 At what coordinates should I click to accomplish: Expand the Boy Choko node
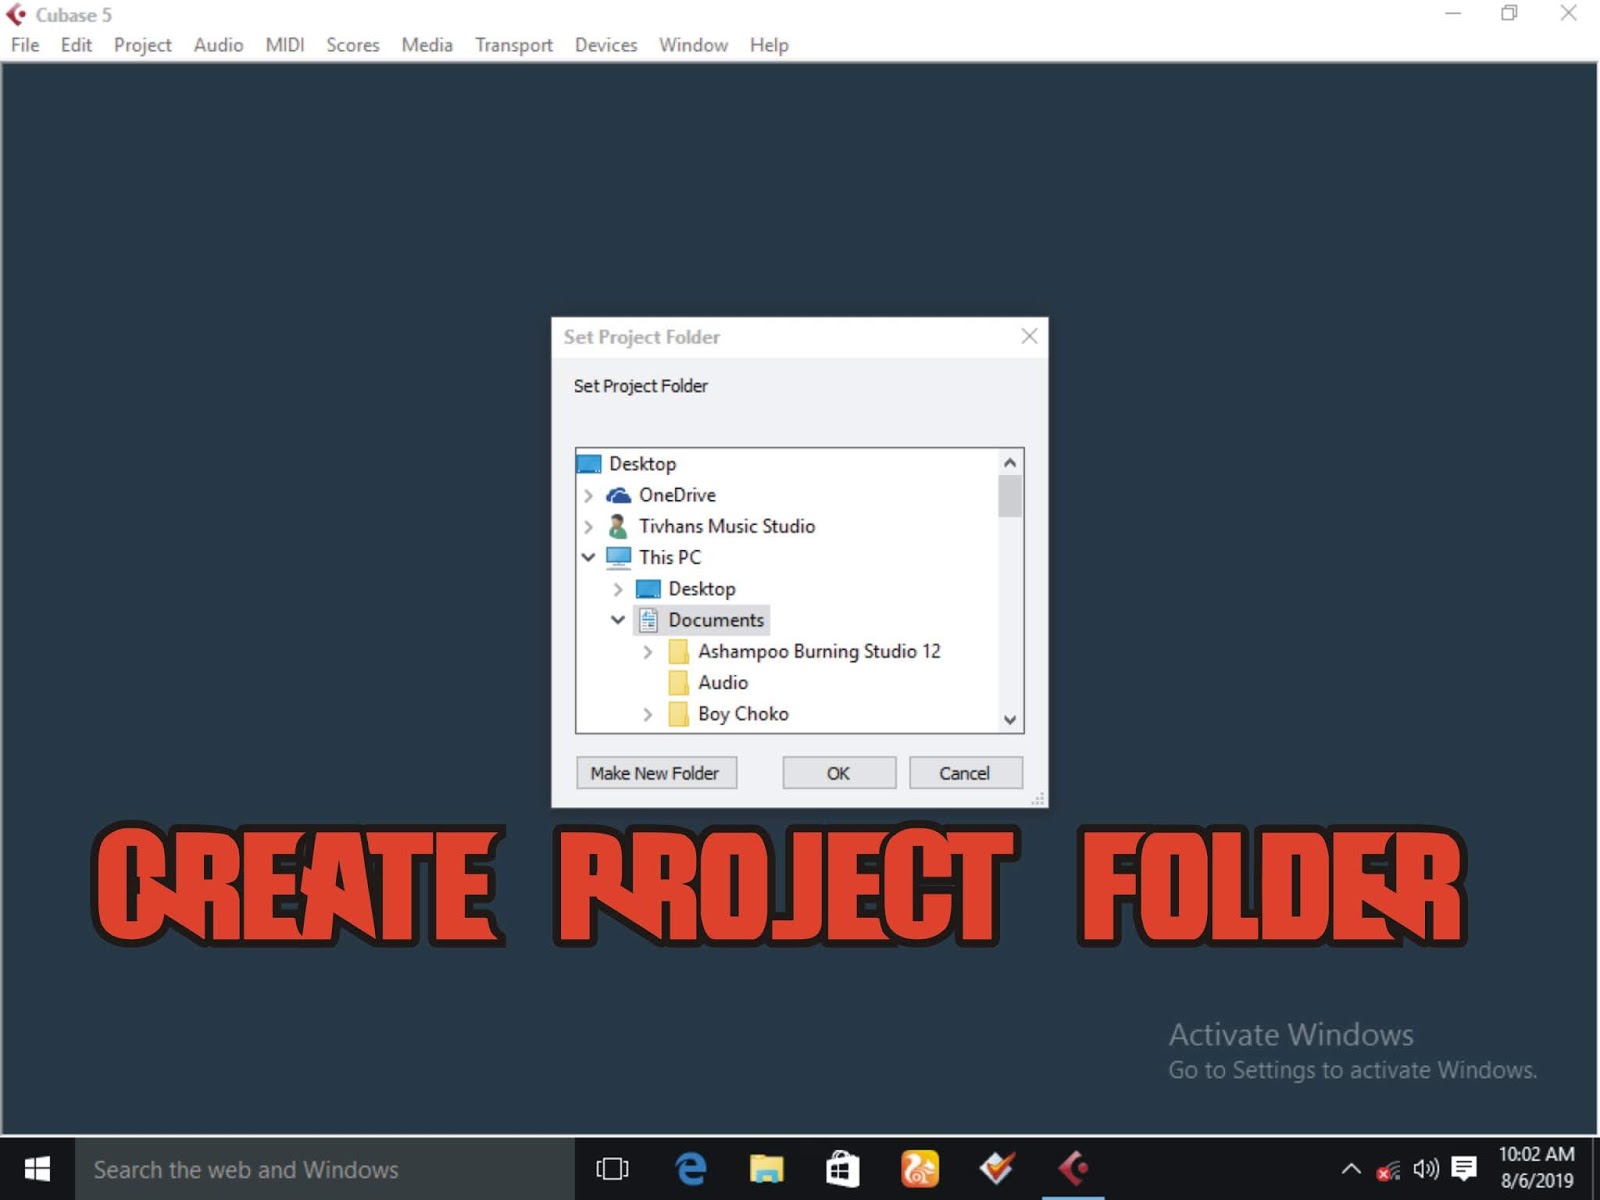[648, 714]
